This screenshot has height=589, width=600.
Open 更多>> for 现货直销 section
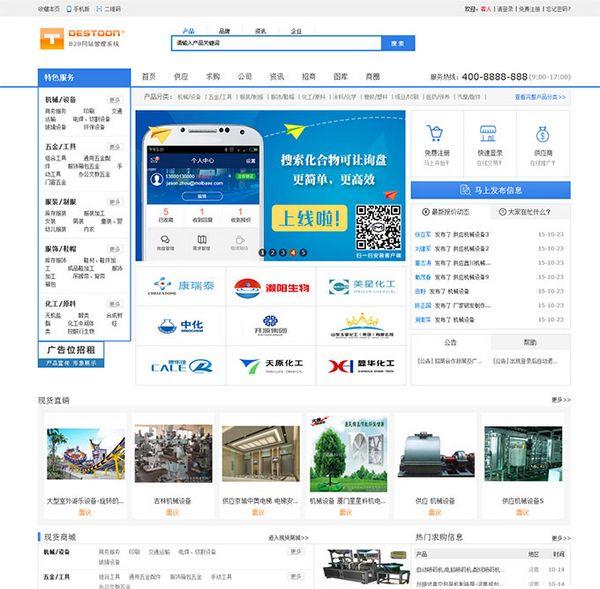click(561, 400)
